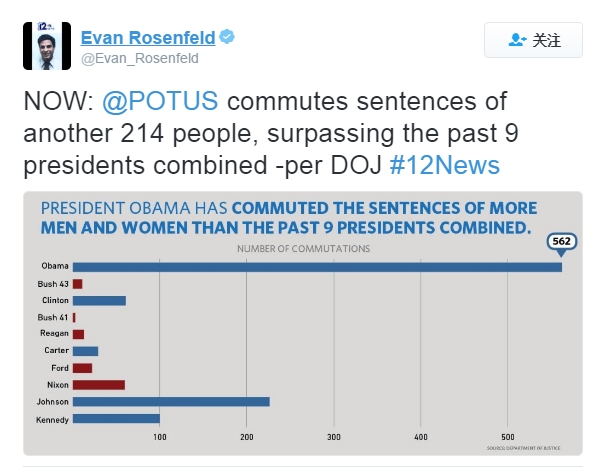616x467 pixels.
Task: Click Evan Rosenfeld's profile avatar
Action: pos(46,46)
